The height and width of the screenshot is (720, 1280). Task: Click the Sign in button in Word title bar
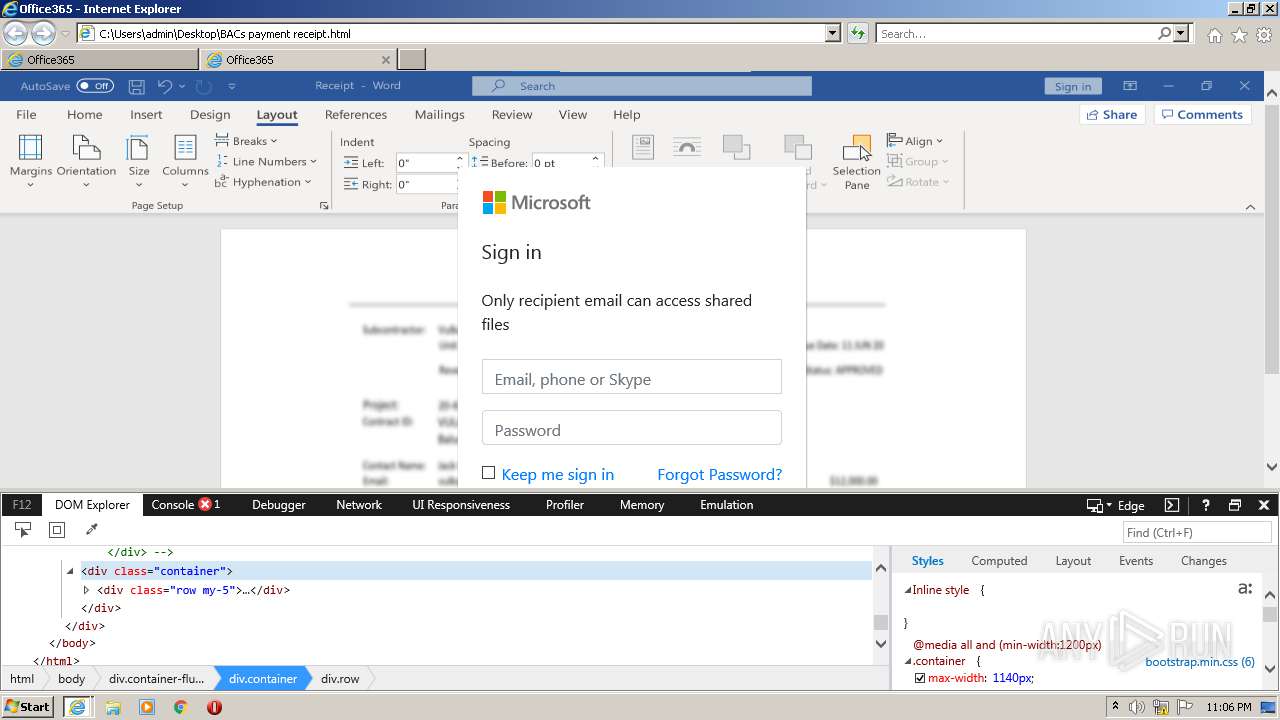(x=1073, y=86)
